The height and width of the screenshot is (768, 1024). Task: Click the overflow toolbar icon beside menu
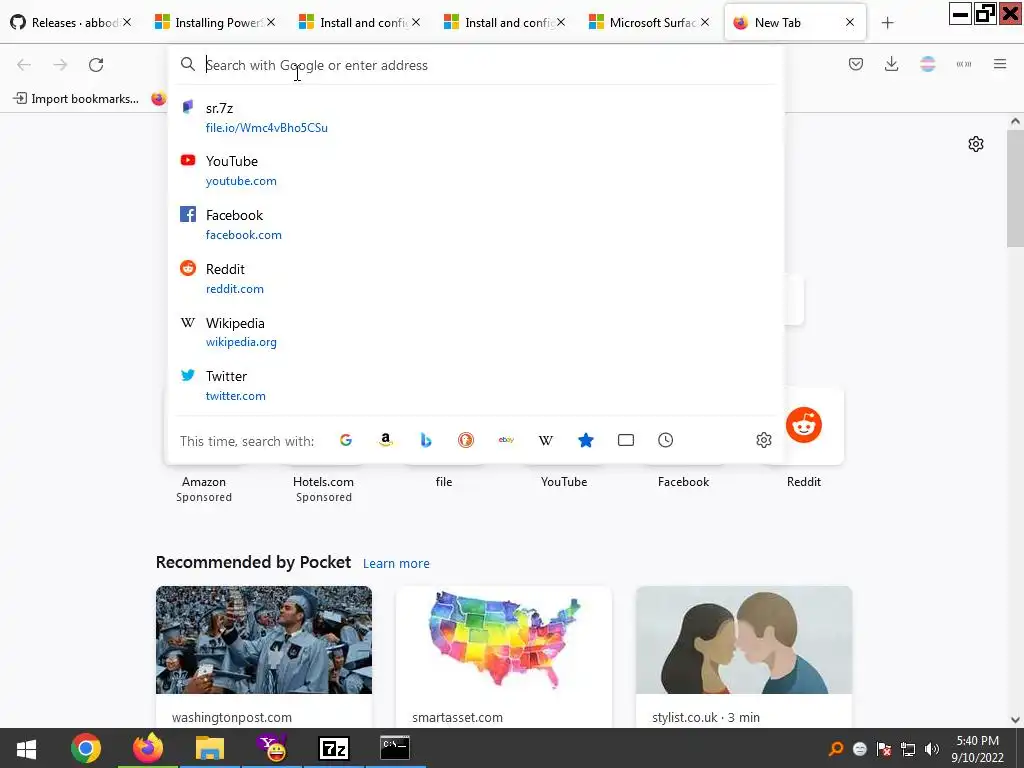click(963, 64)
